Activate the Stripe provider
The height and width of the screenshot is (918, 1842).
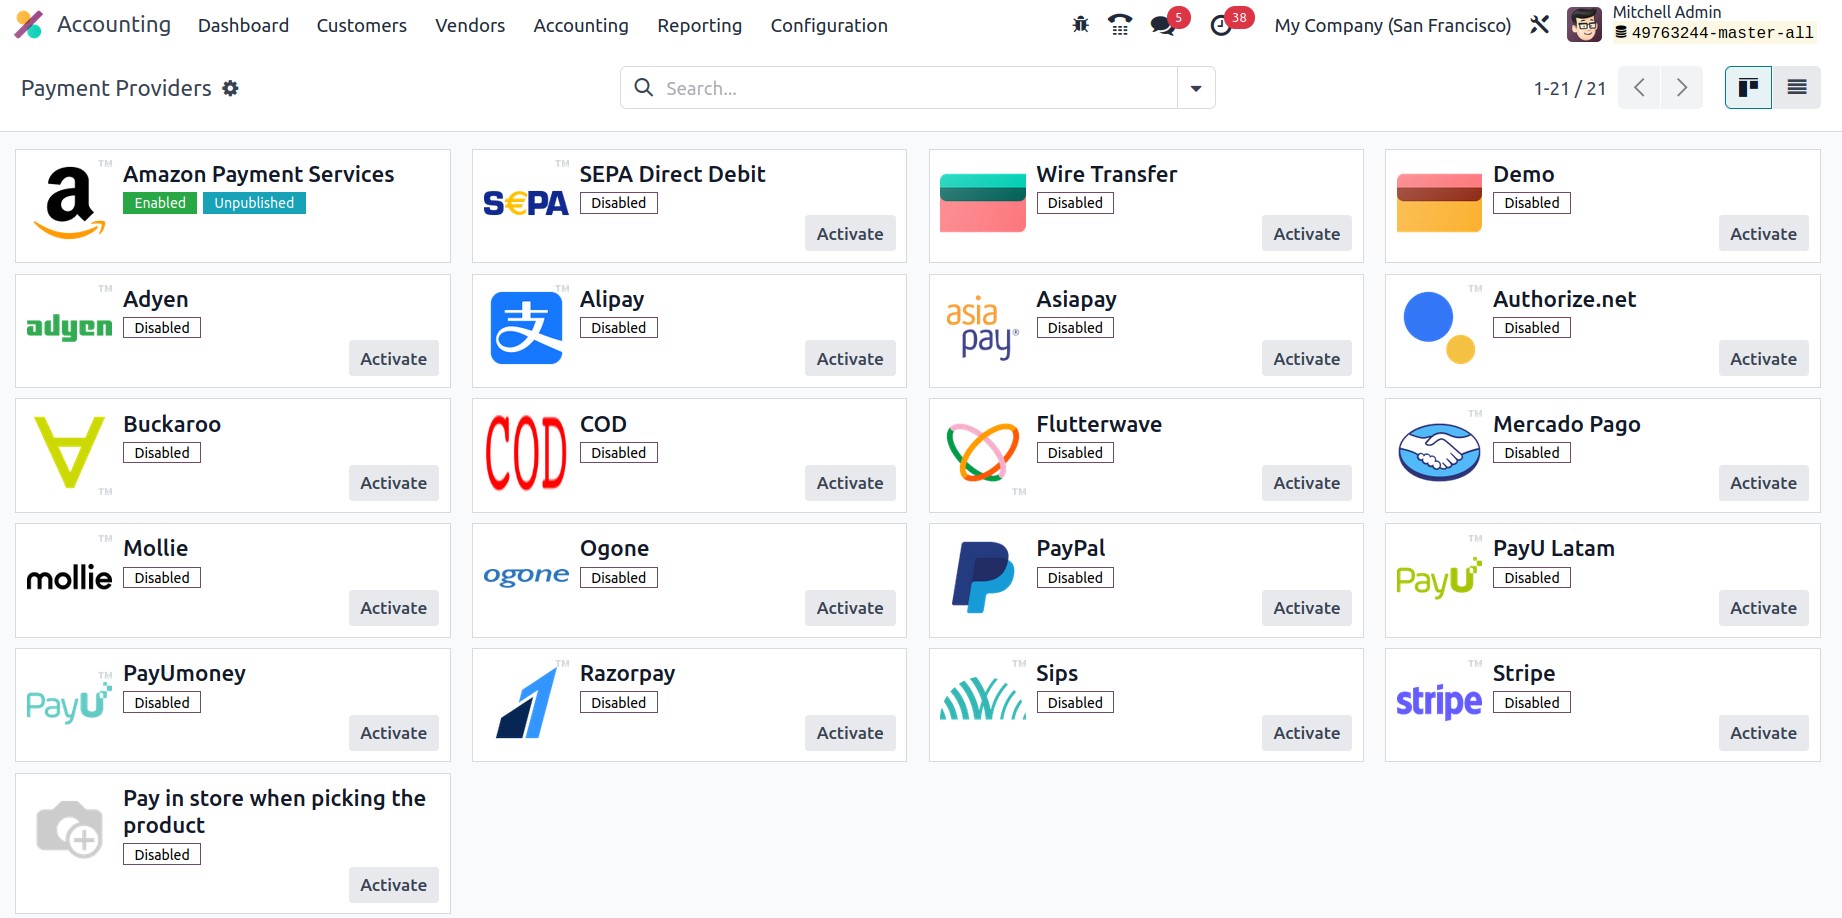click(x=1763, y=732)
